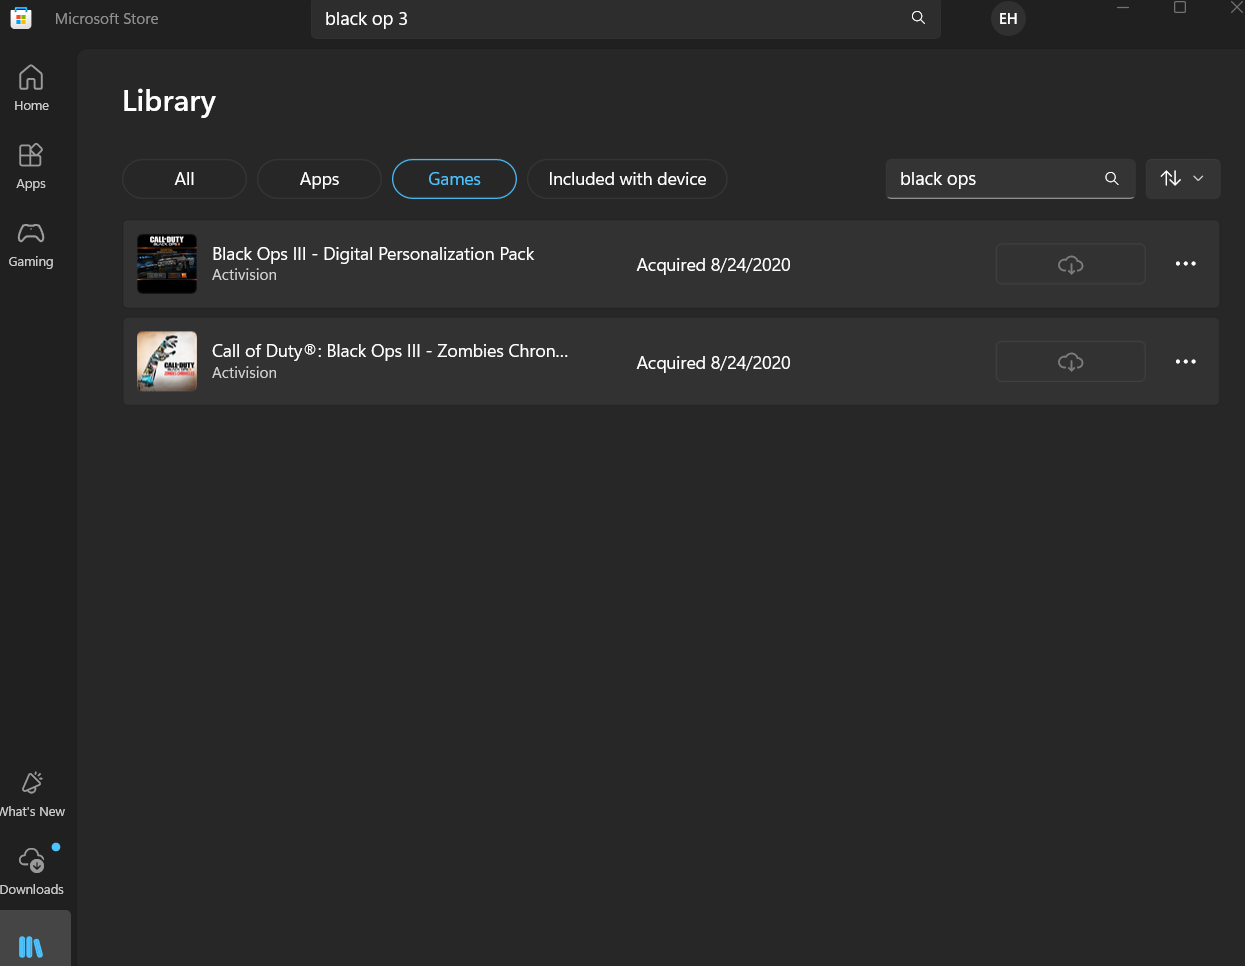Open 'Call of Duty®: Black Ops III - Zombies Chron...' title
Image resolution: width=1245 pixels, height=966 pixels.
coord(390,350)
